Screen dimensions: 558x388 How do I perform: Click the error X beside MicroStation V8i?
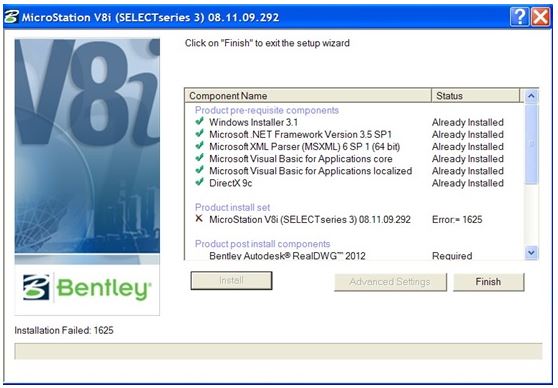coord(199,219)
